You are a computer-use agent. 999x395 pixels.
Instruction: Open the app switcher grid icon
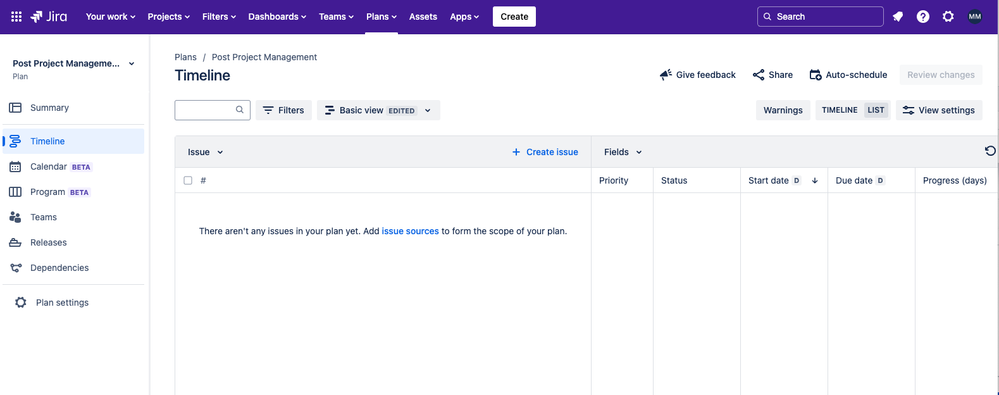[x=17, y=17]
